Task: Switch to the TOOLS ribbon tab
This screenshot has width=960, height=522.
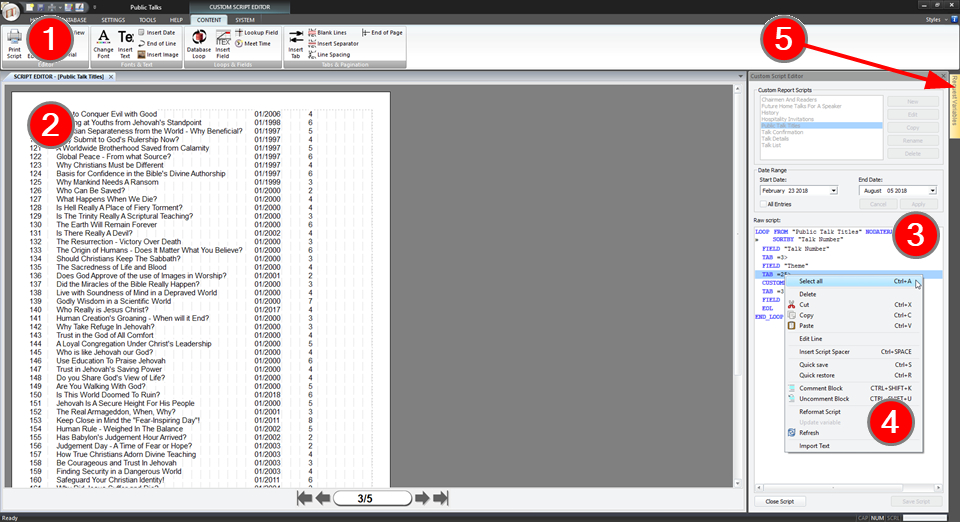Action: click(x=148, y=20)
